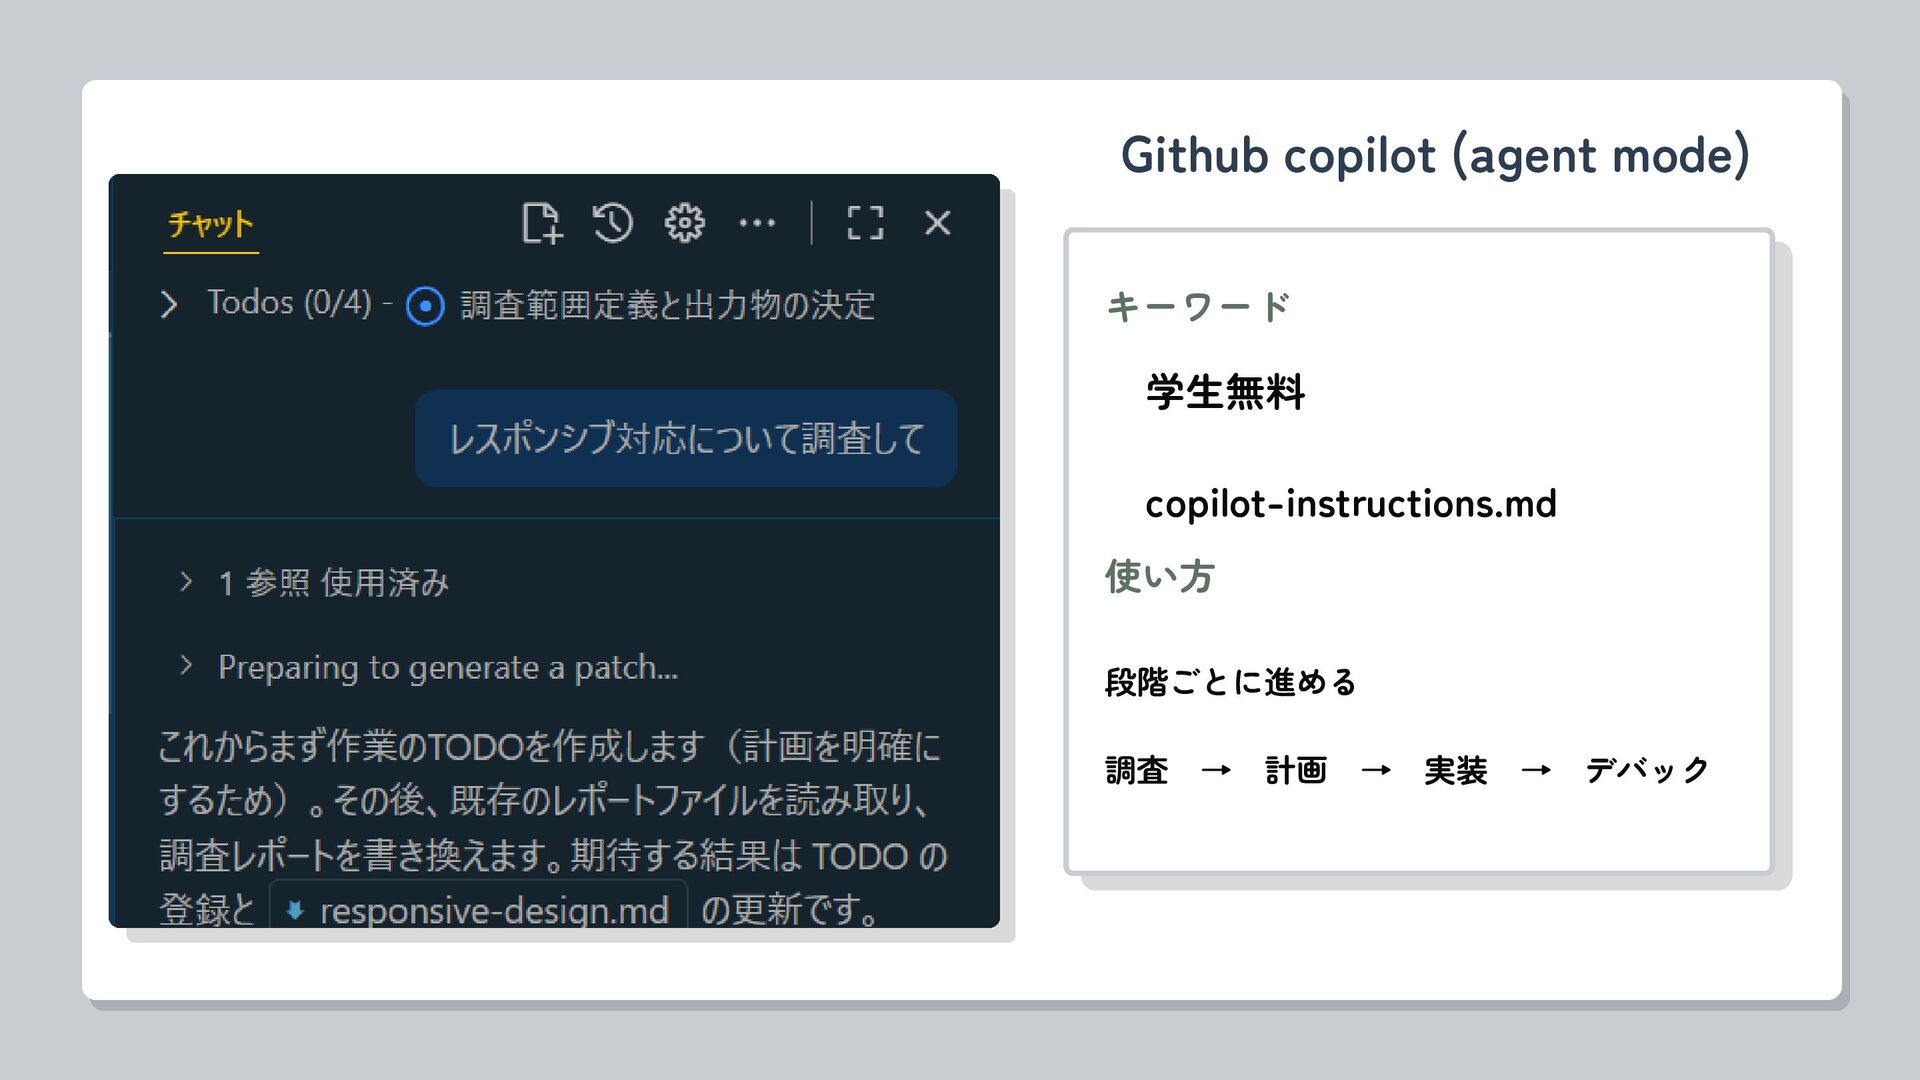Viewport: 1920px width, 1080px height.
Task: Click the Github copilot (agent mode) title
Action: coord(1435,156)
